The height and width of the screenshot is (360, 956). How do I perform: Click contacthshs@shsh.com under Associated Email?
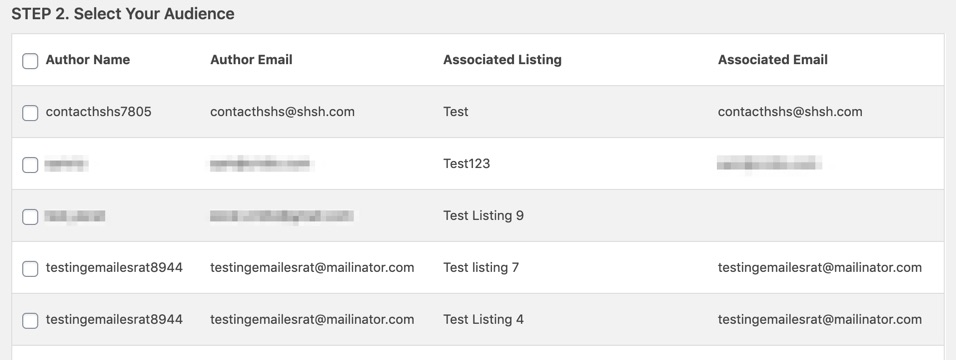790,112
